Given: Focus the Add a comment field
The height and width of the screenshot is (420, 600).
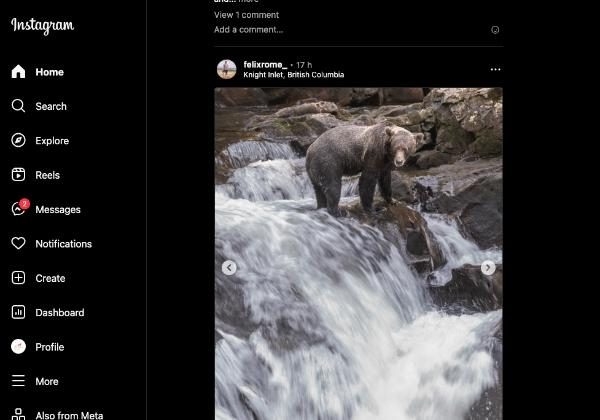Looking at the screenshot, I should pos(350,30).
